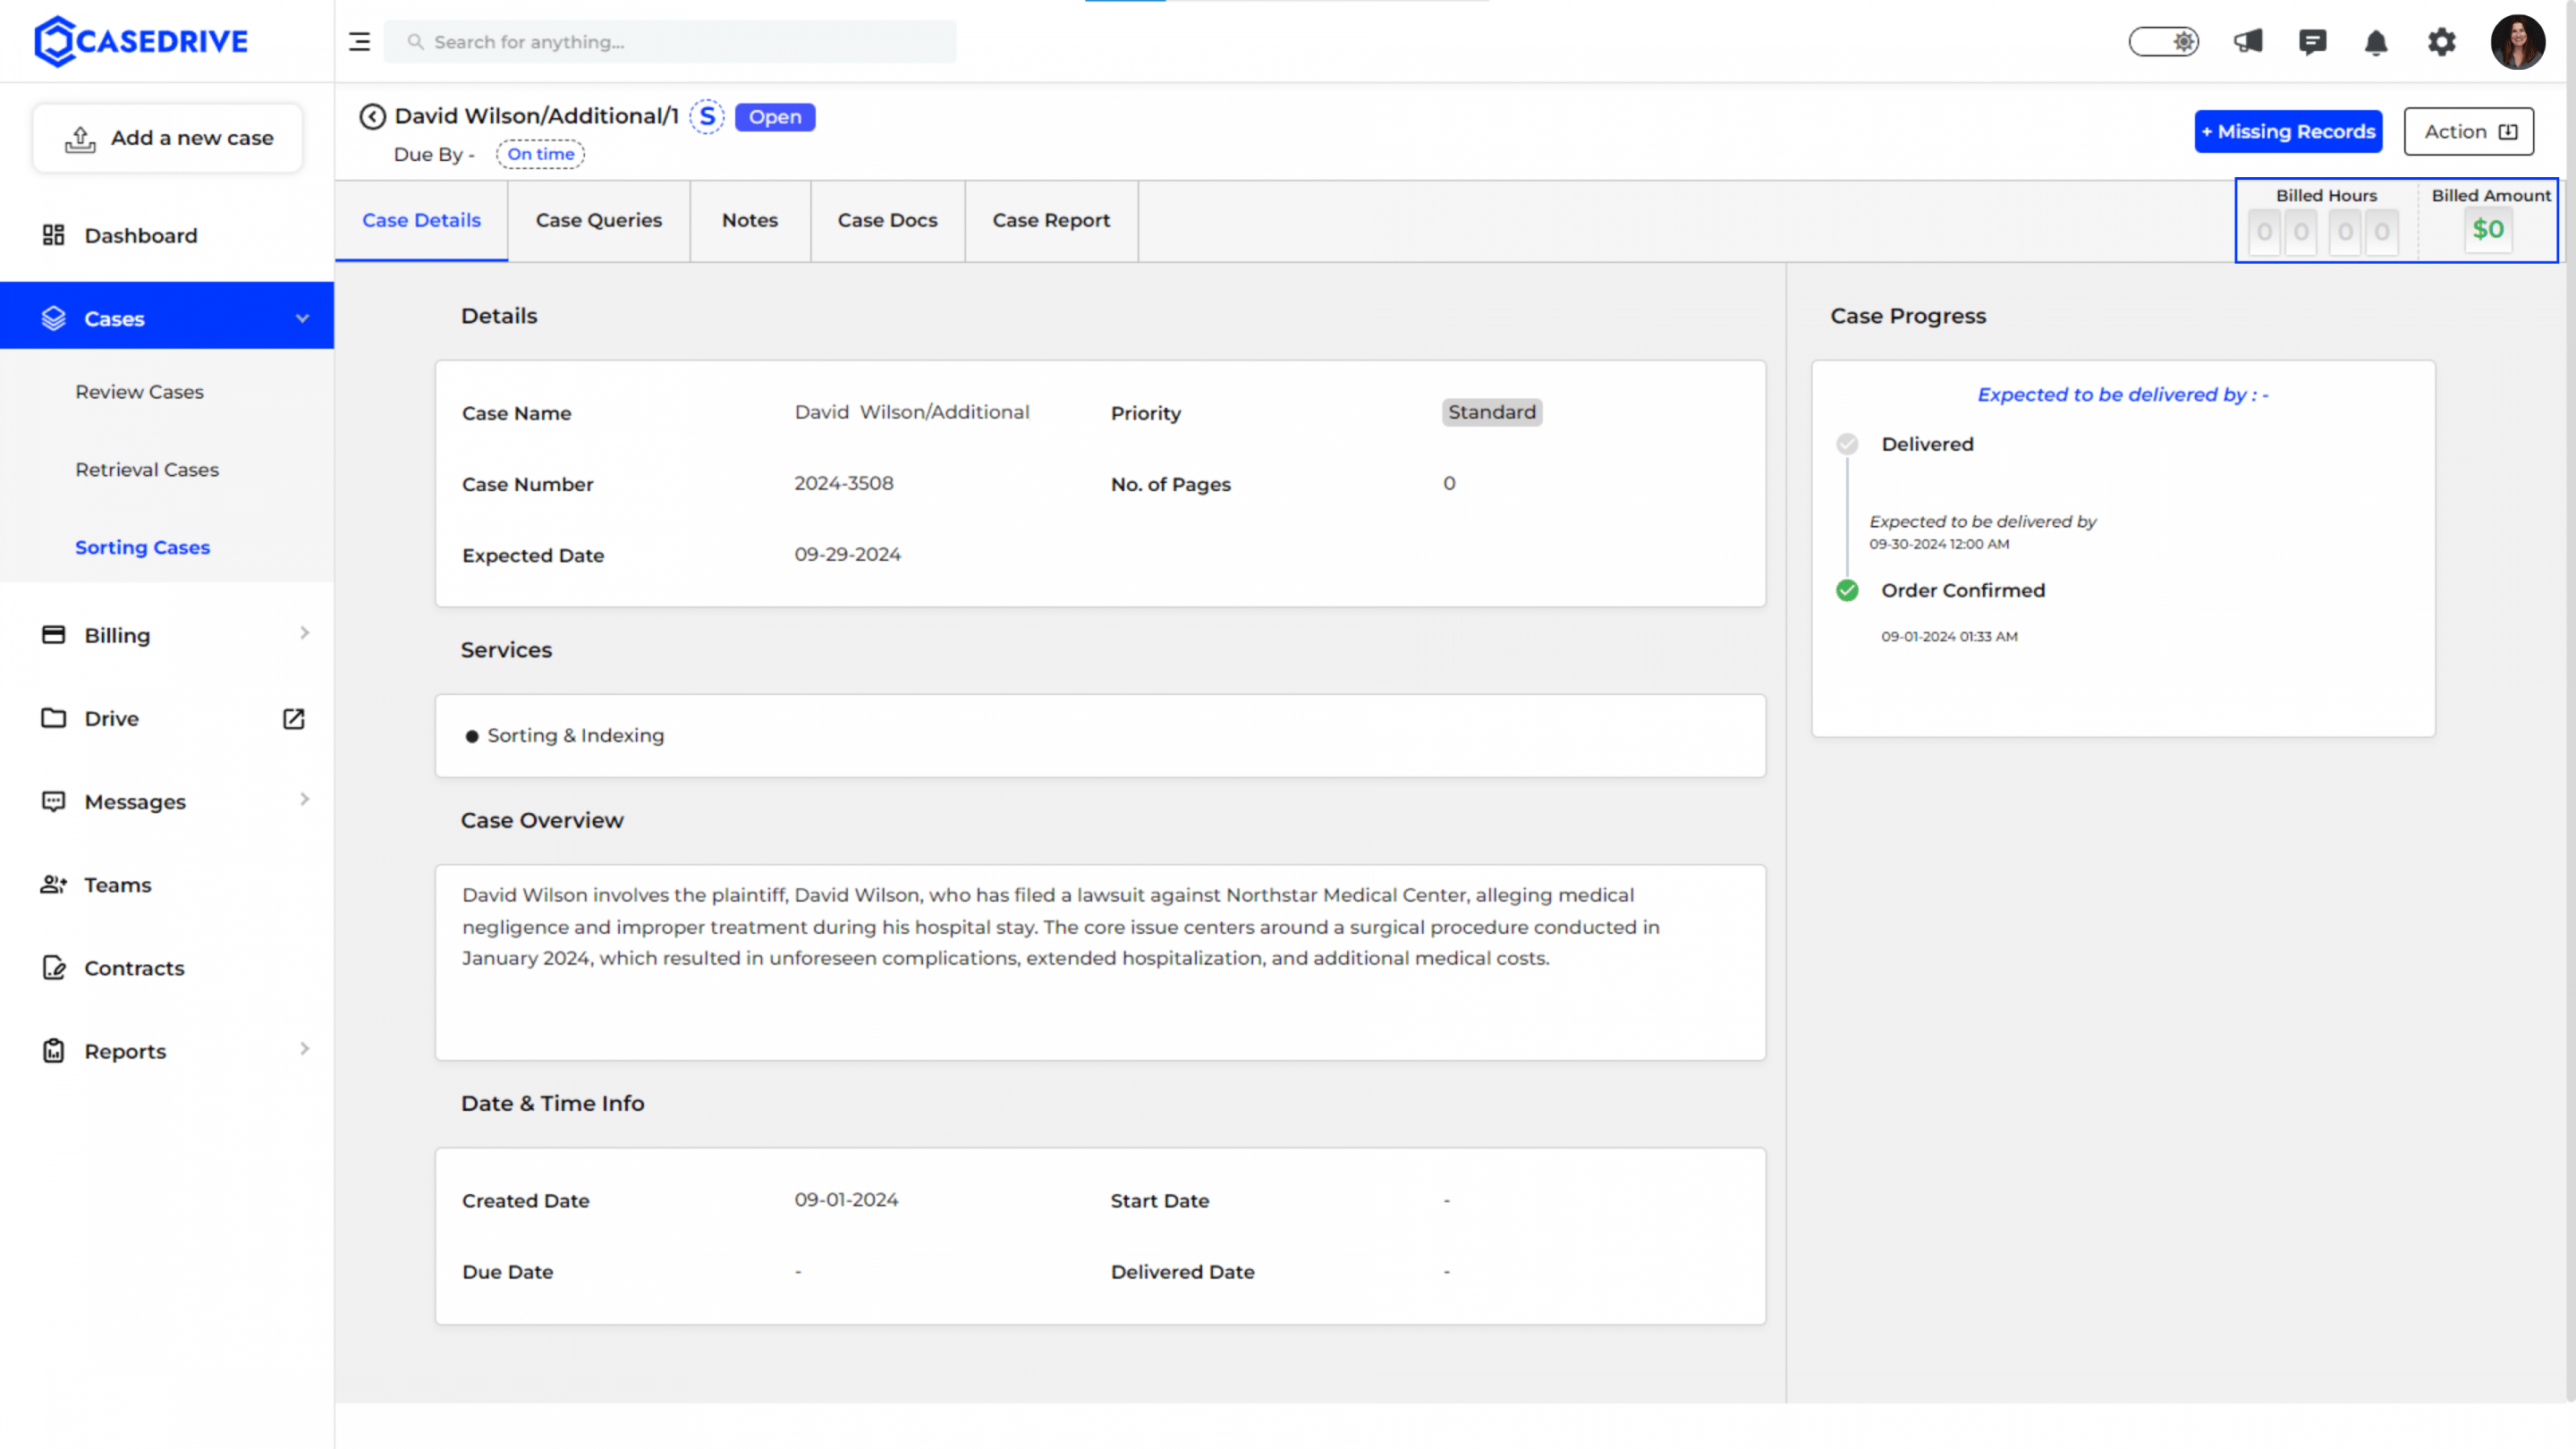Expand the Messages submenu chevron

point(304,799)
